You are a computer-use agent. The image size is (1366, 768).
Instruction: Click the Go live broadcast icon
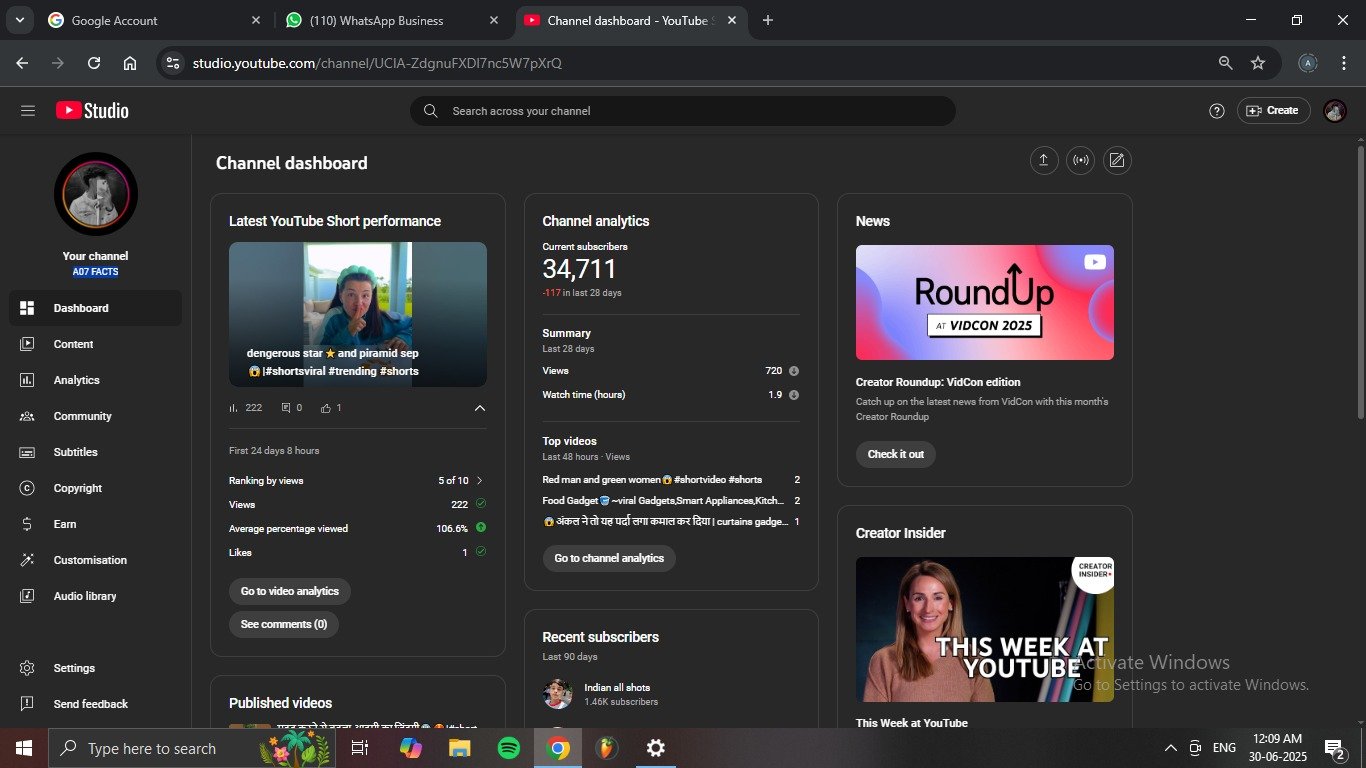pyautogui.click(x=1081, y=160)
